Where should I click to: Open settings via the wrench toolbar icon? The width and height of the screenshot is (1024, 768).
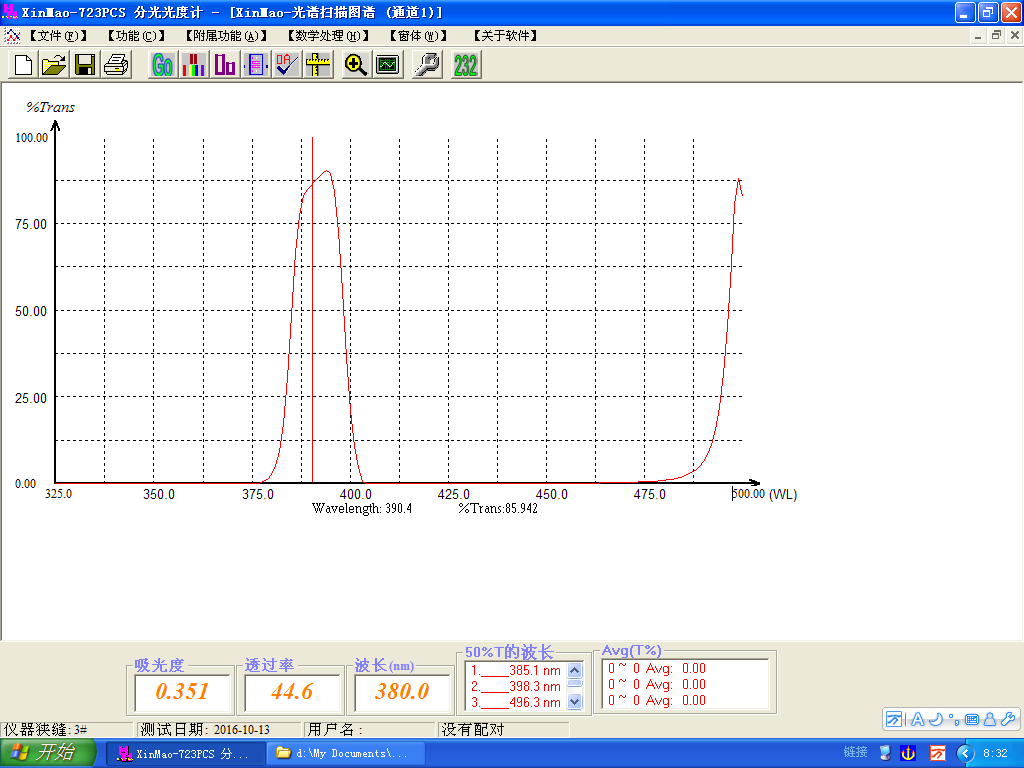tap(427, 65)
